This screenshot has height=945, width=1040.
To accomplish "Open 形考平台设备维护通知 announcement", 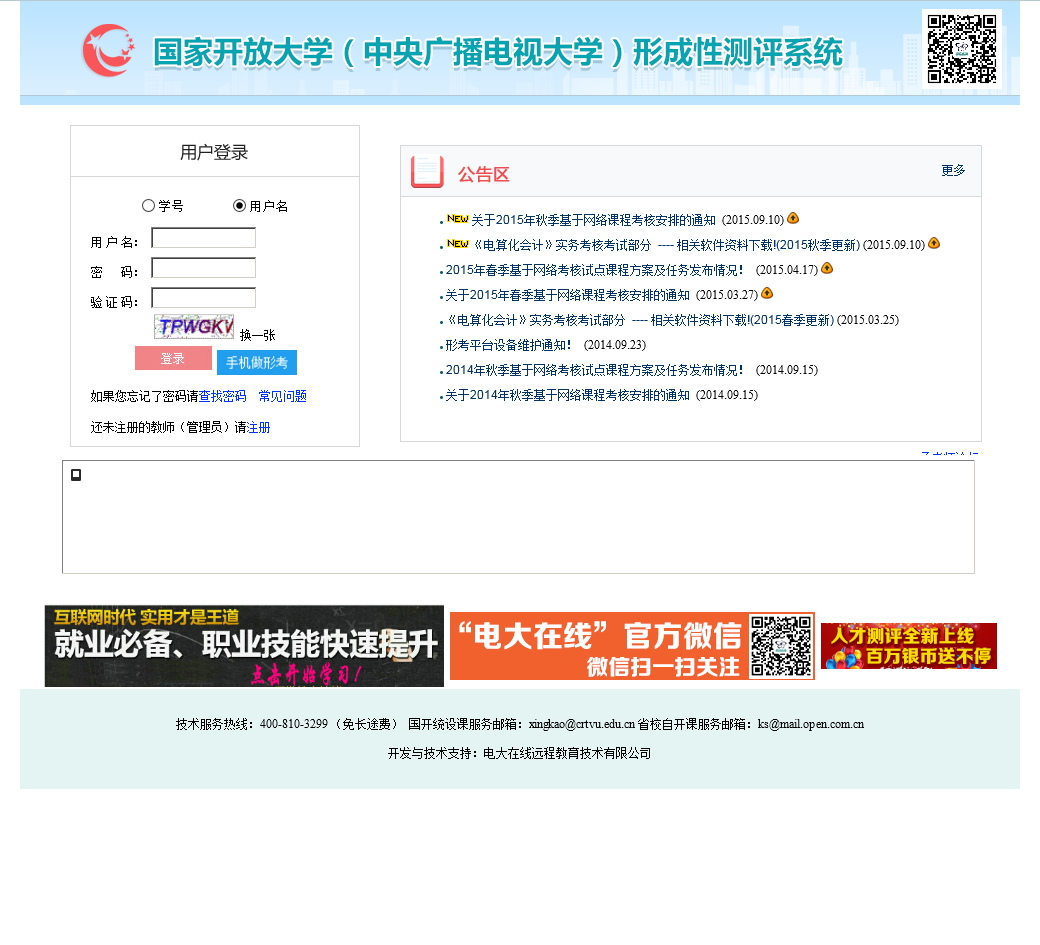I will tap(508, 345).
